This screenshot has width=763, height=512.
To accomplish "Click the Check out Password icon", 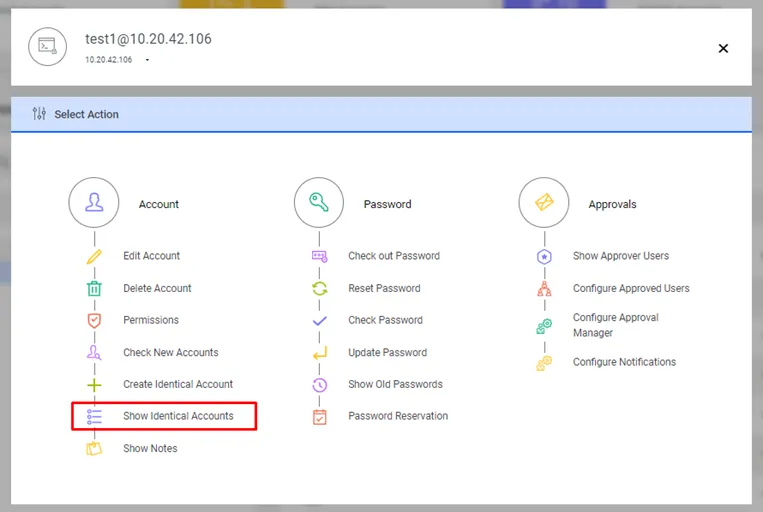I will click(320, 256).
